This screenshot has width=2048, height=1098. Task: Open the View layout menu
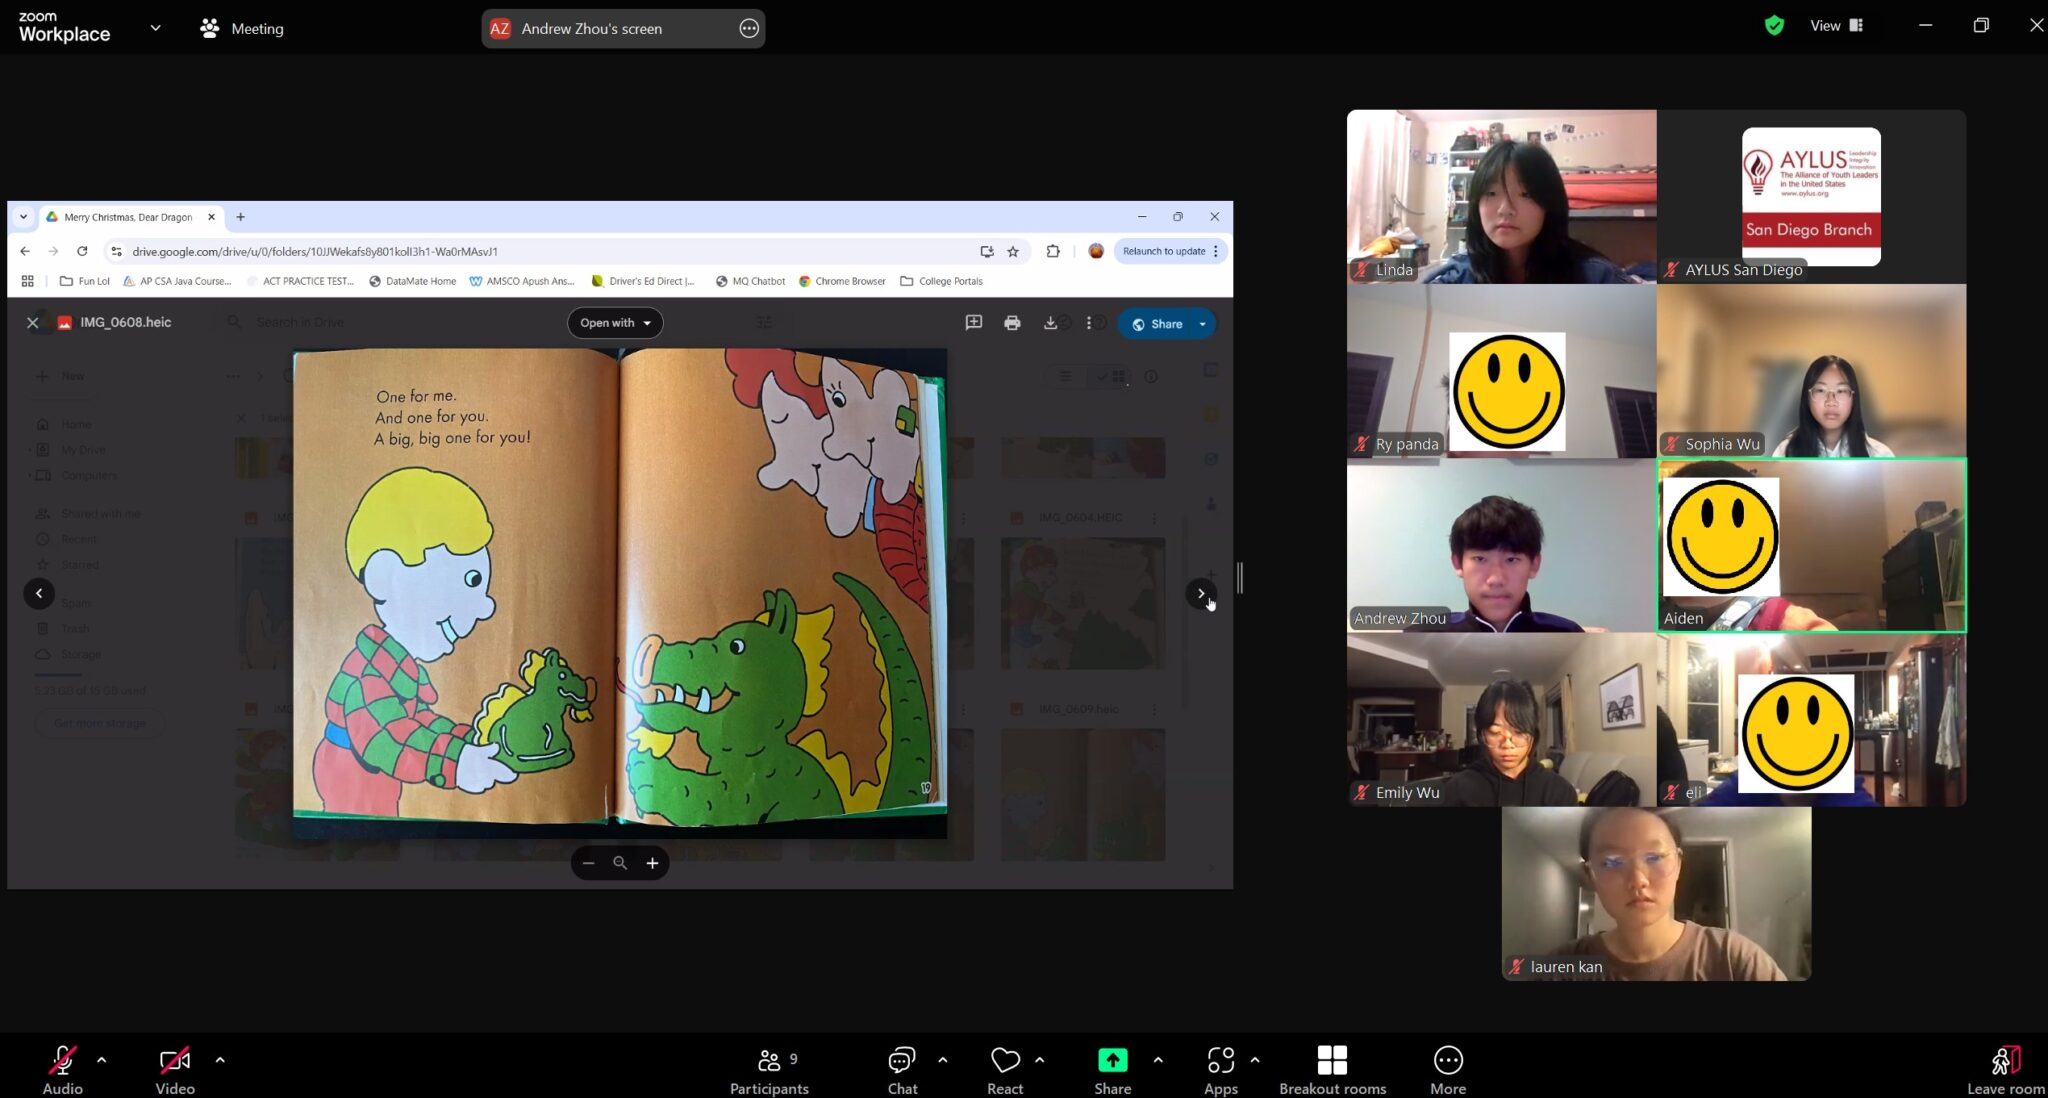(1836, 26)
